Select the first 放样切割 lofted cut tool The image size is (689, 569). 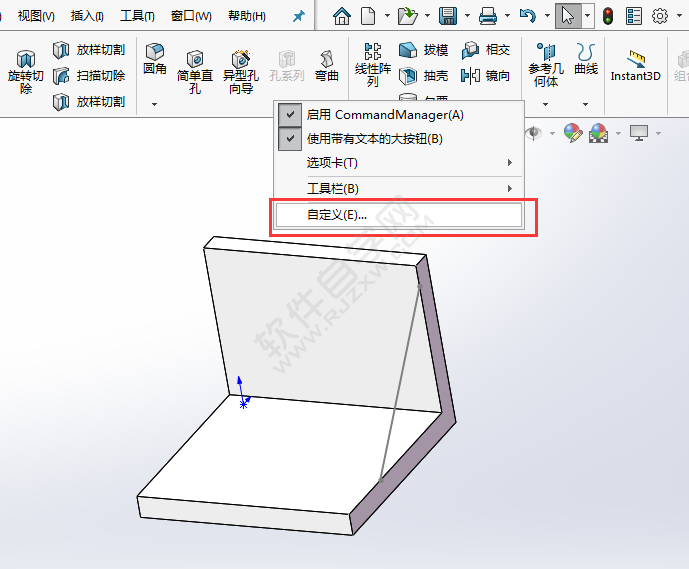tap(89, 50)
